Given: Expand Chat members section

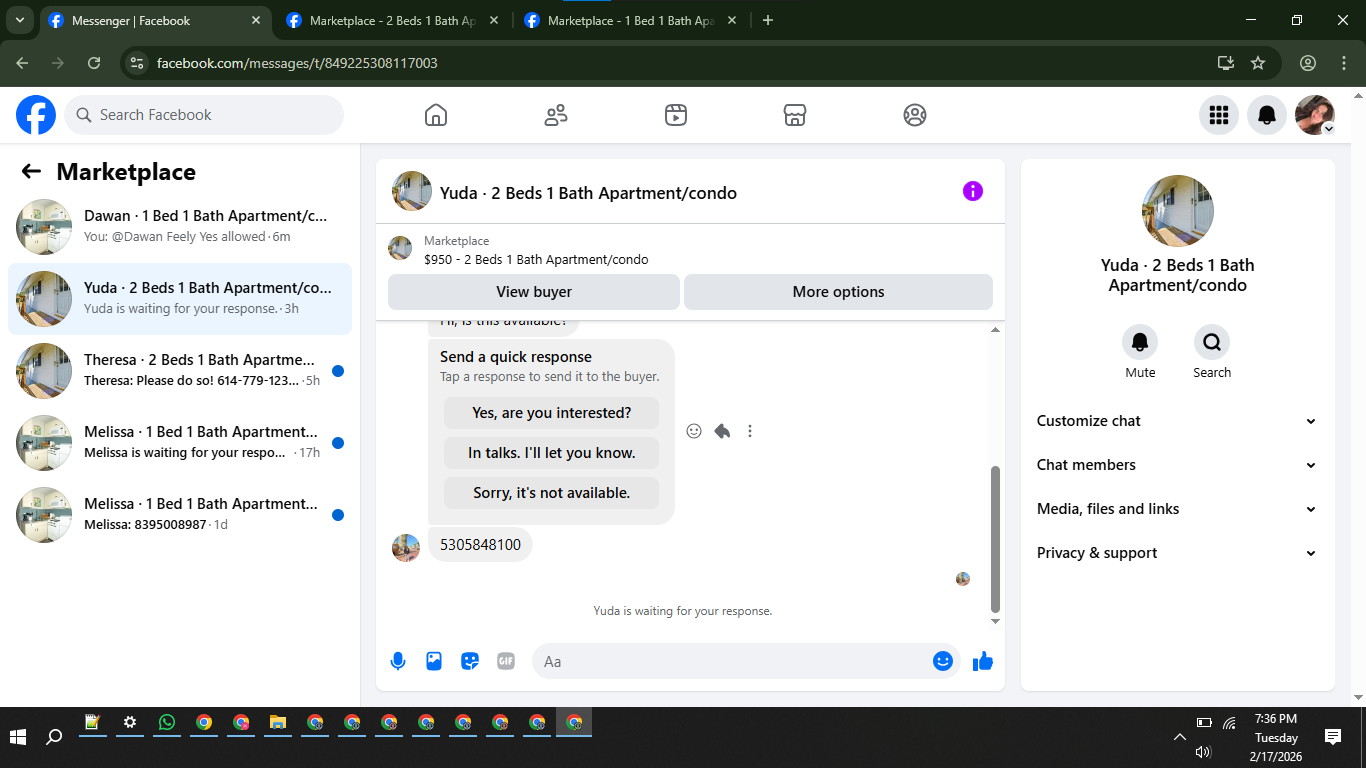Looking at the screenshot, I should click(1177, 465).
